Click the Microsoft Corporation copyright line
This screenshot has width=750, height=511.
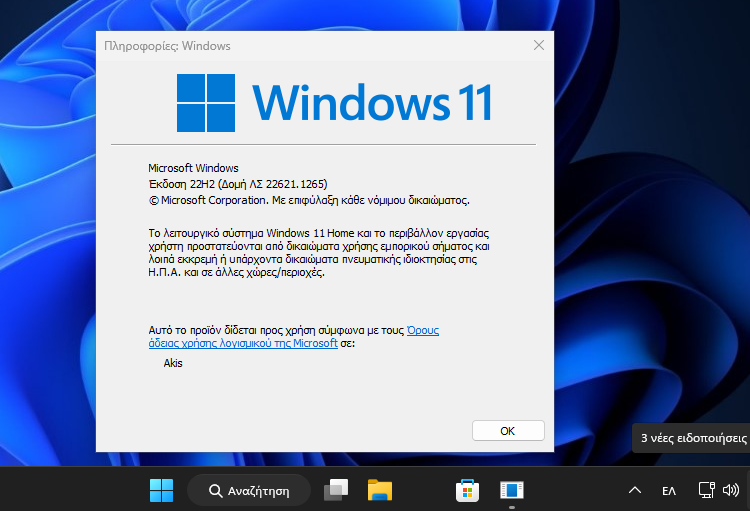(309, 200)
